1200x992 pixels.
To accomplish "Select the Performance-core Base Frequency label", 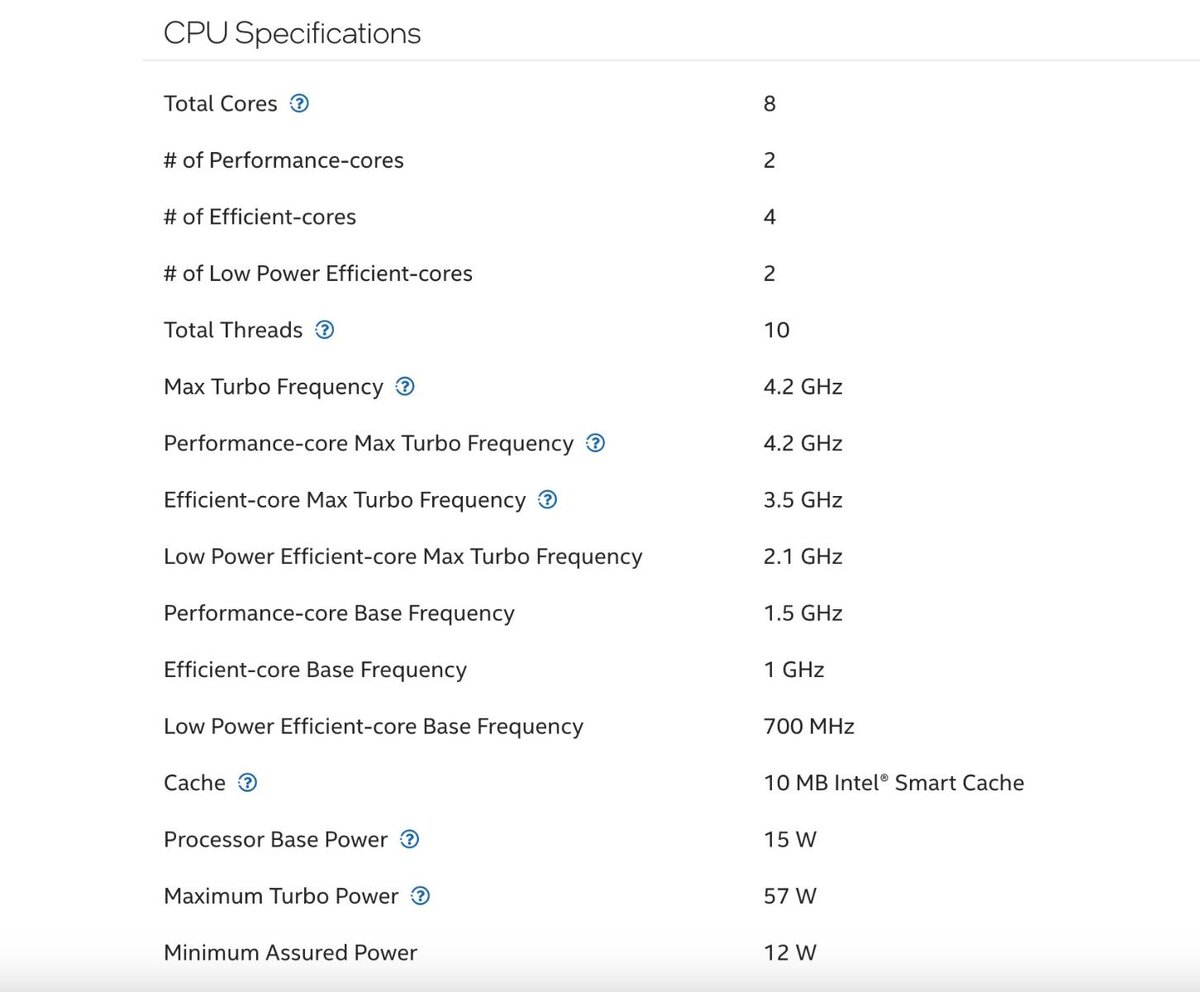I will tap(339, 613).
